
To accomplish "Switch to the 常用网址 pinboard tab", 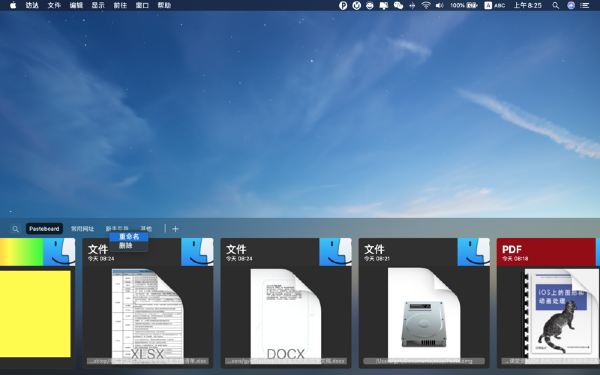I will [x=82, y=229].
